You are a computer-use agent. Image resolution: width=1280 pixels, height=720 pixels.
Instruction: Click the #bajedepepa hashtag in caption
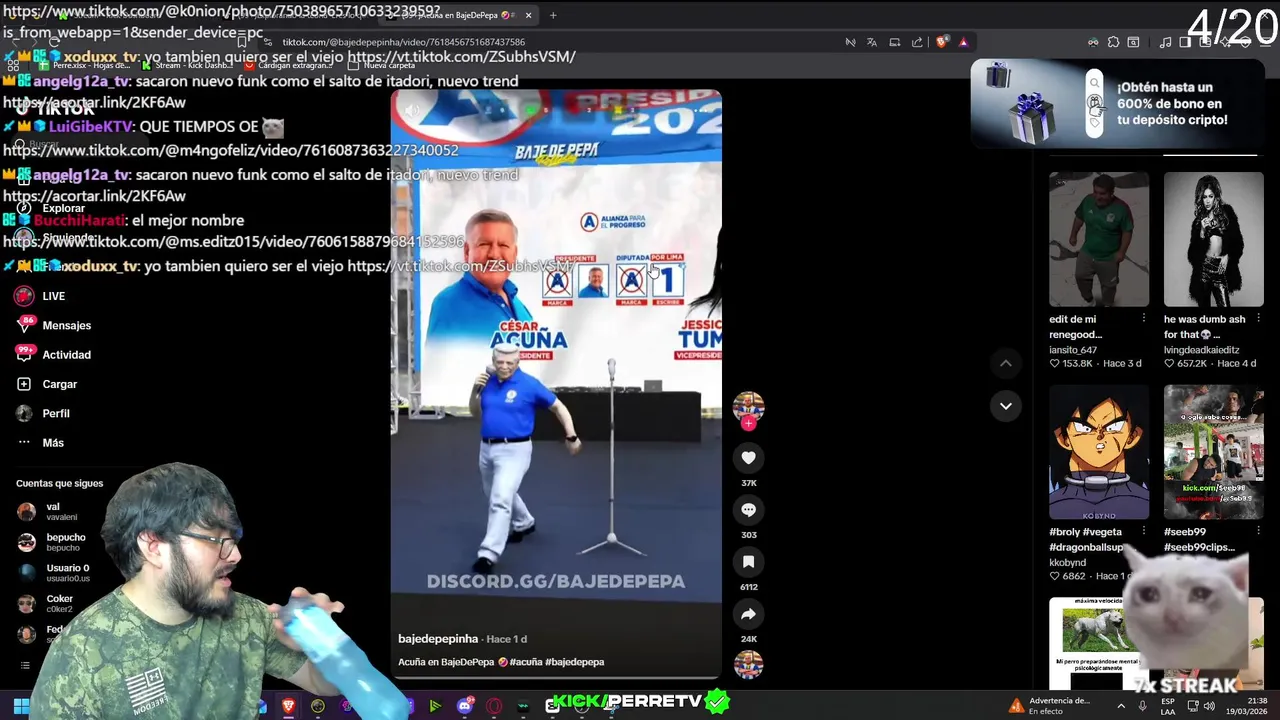[x=575, y=662]
